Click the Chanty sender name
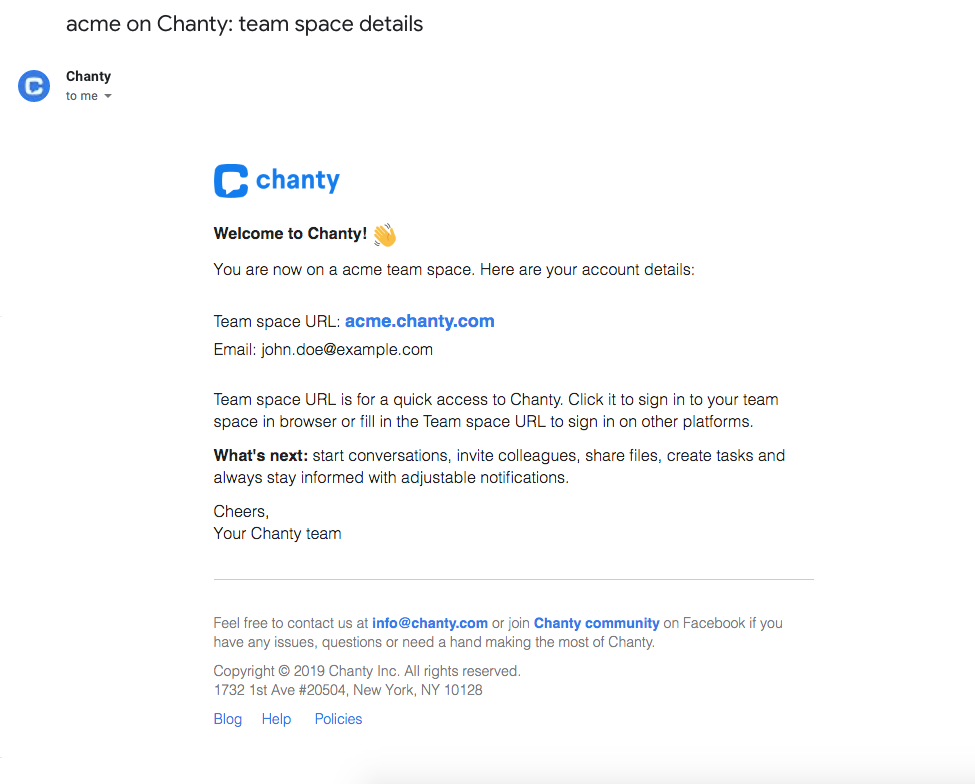 click(88, 76)
